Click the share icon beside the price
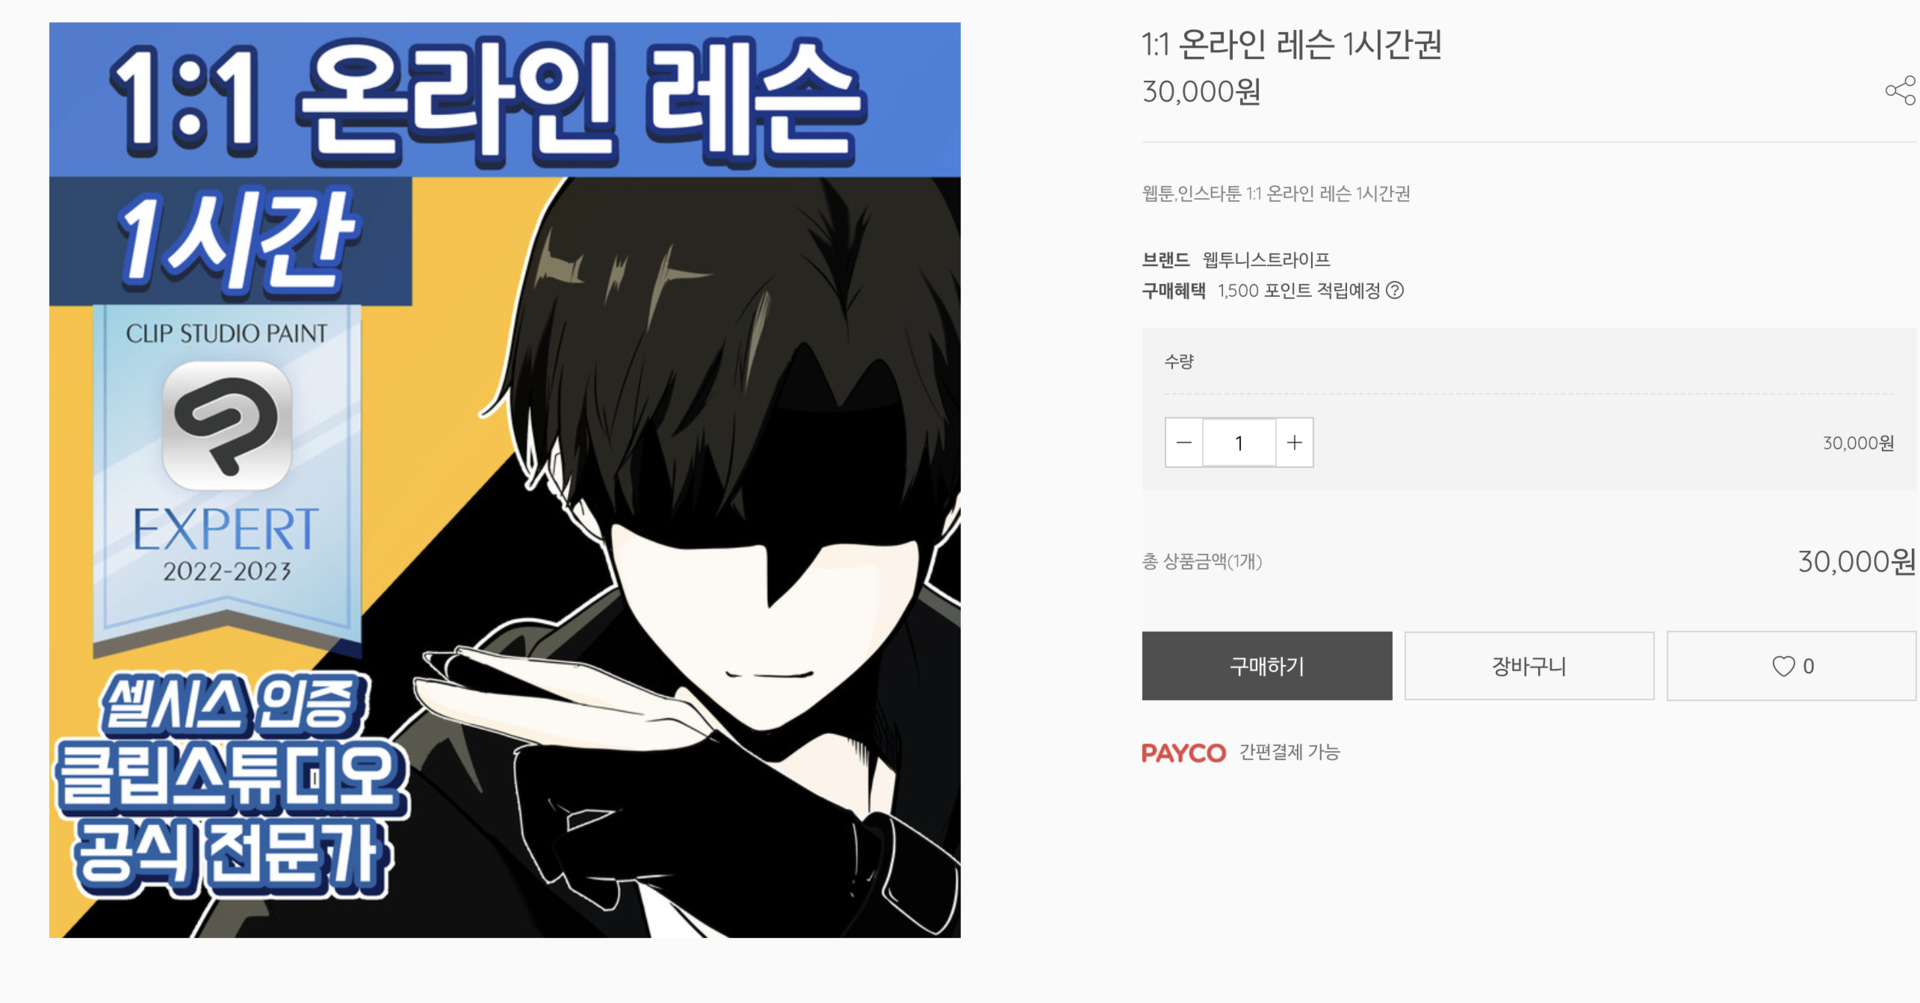Image resolution: width=1920 pixels, height=1003 pixels. tap(1900, 91)
